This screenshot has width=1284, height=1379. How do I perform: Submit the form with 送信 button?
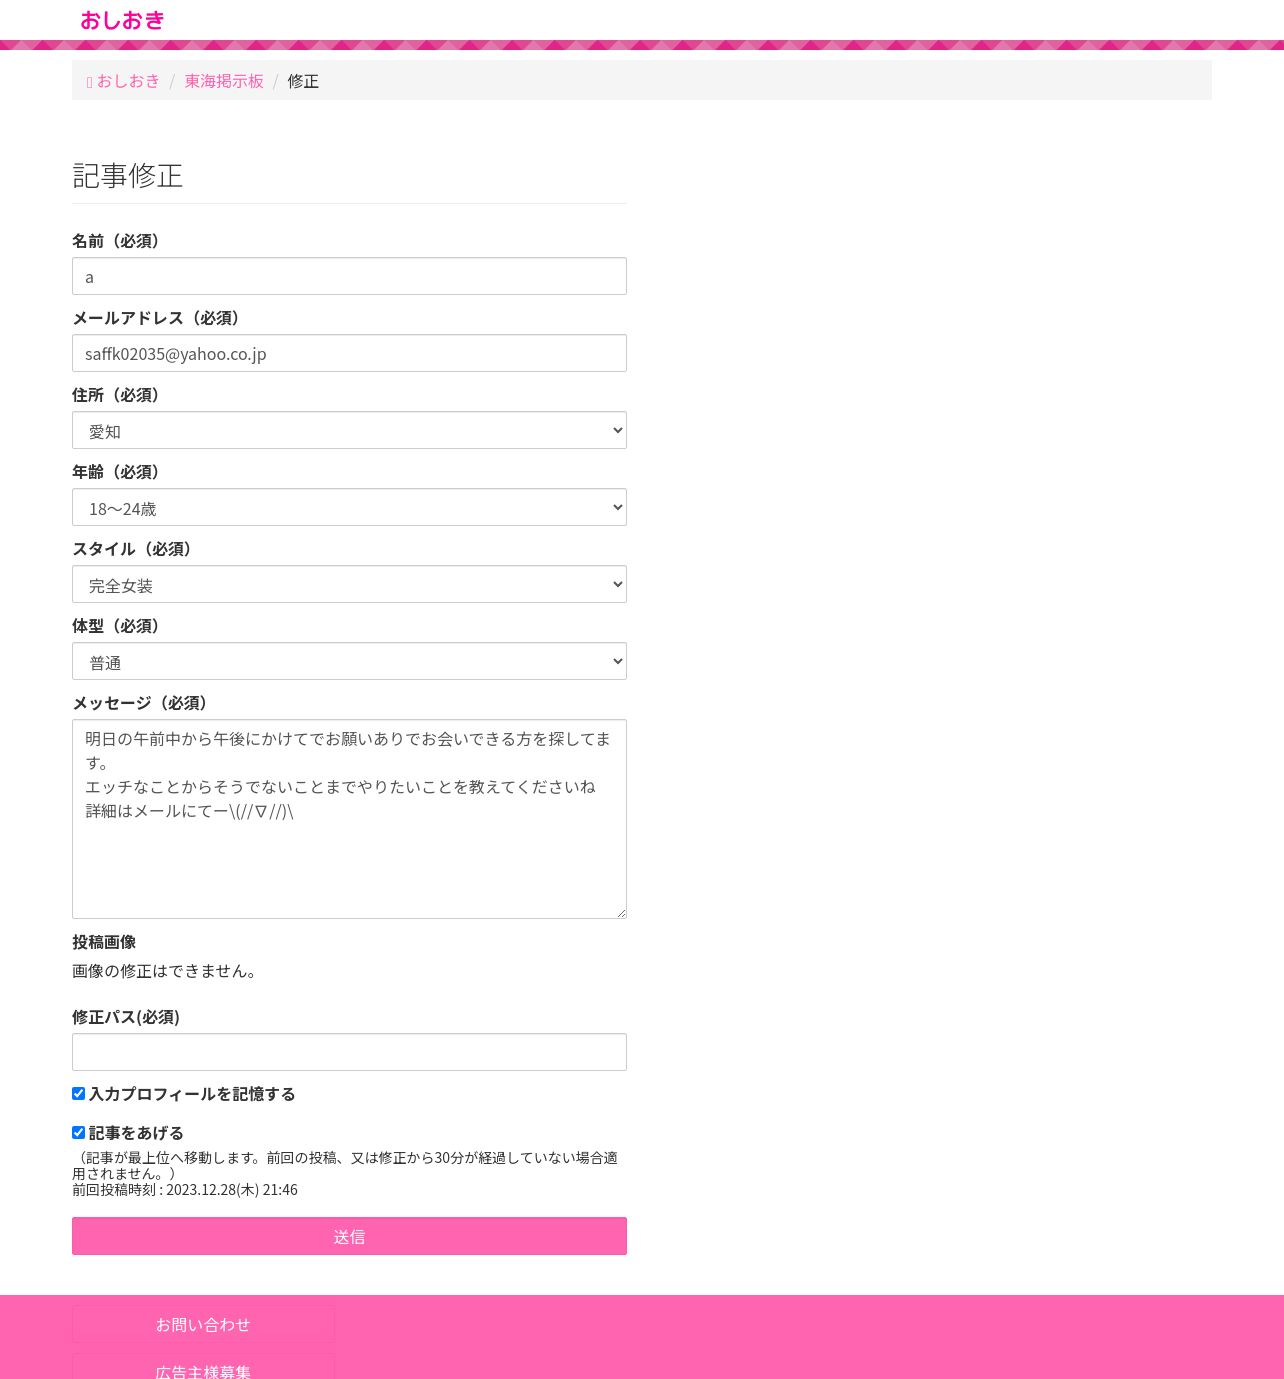[x=349, y=1236]
